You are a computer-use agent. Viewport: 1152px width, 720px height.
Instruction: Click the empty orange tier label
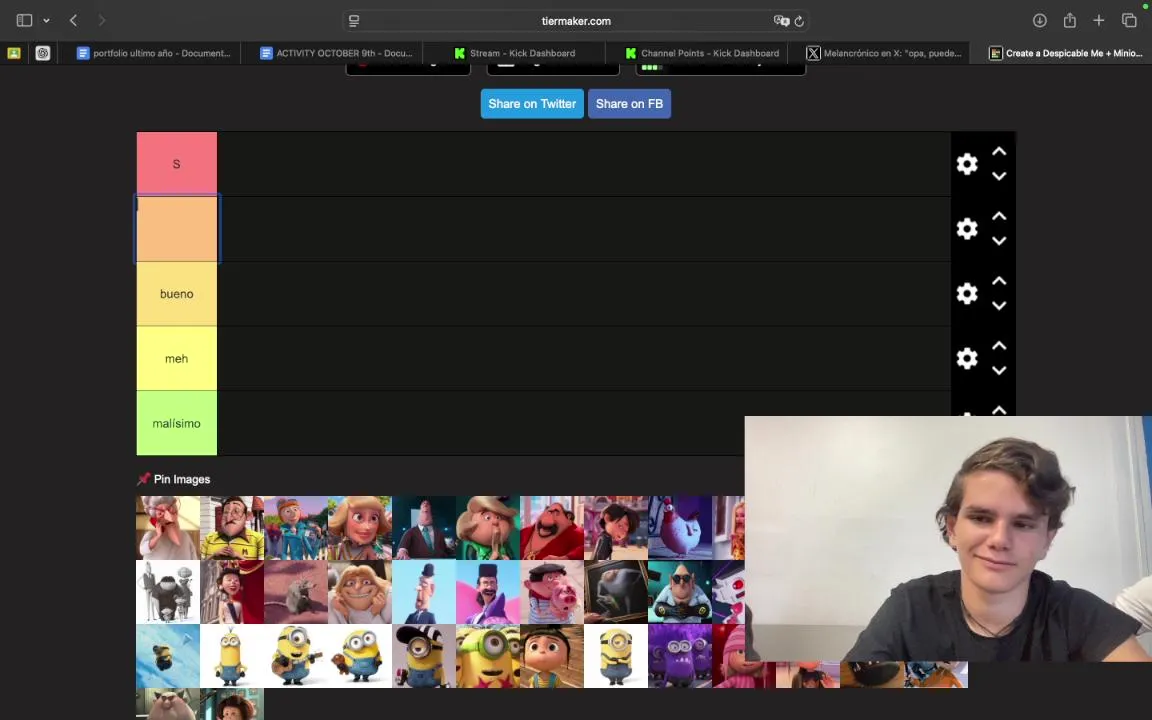pyautogui.click(x=176, y=228)
